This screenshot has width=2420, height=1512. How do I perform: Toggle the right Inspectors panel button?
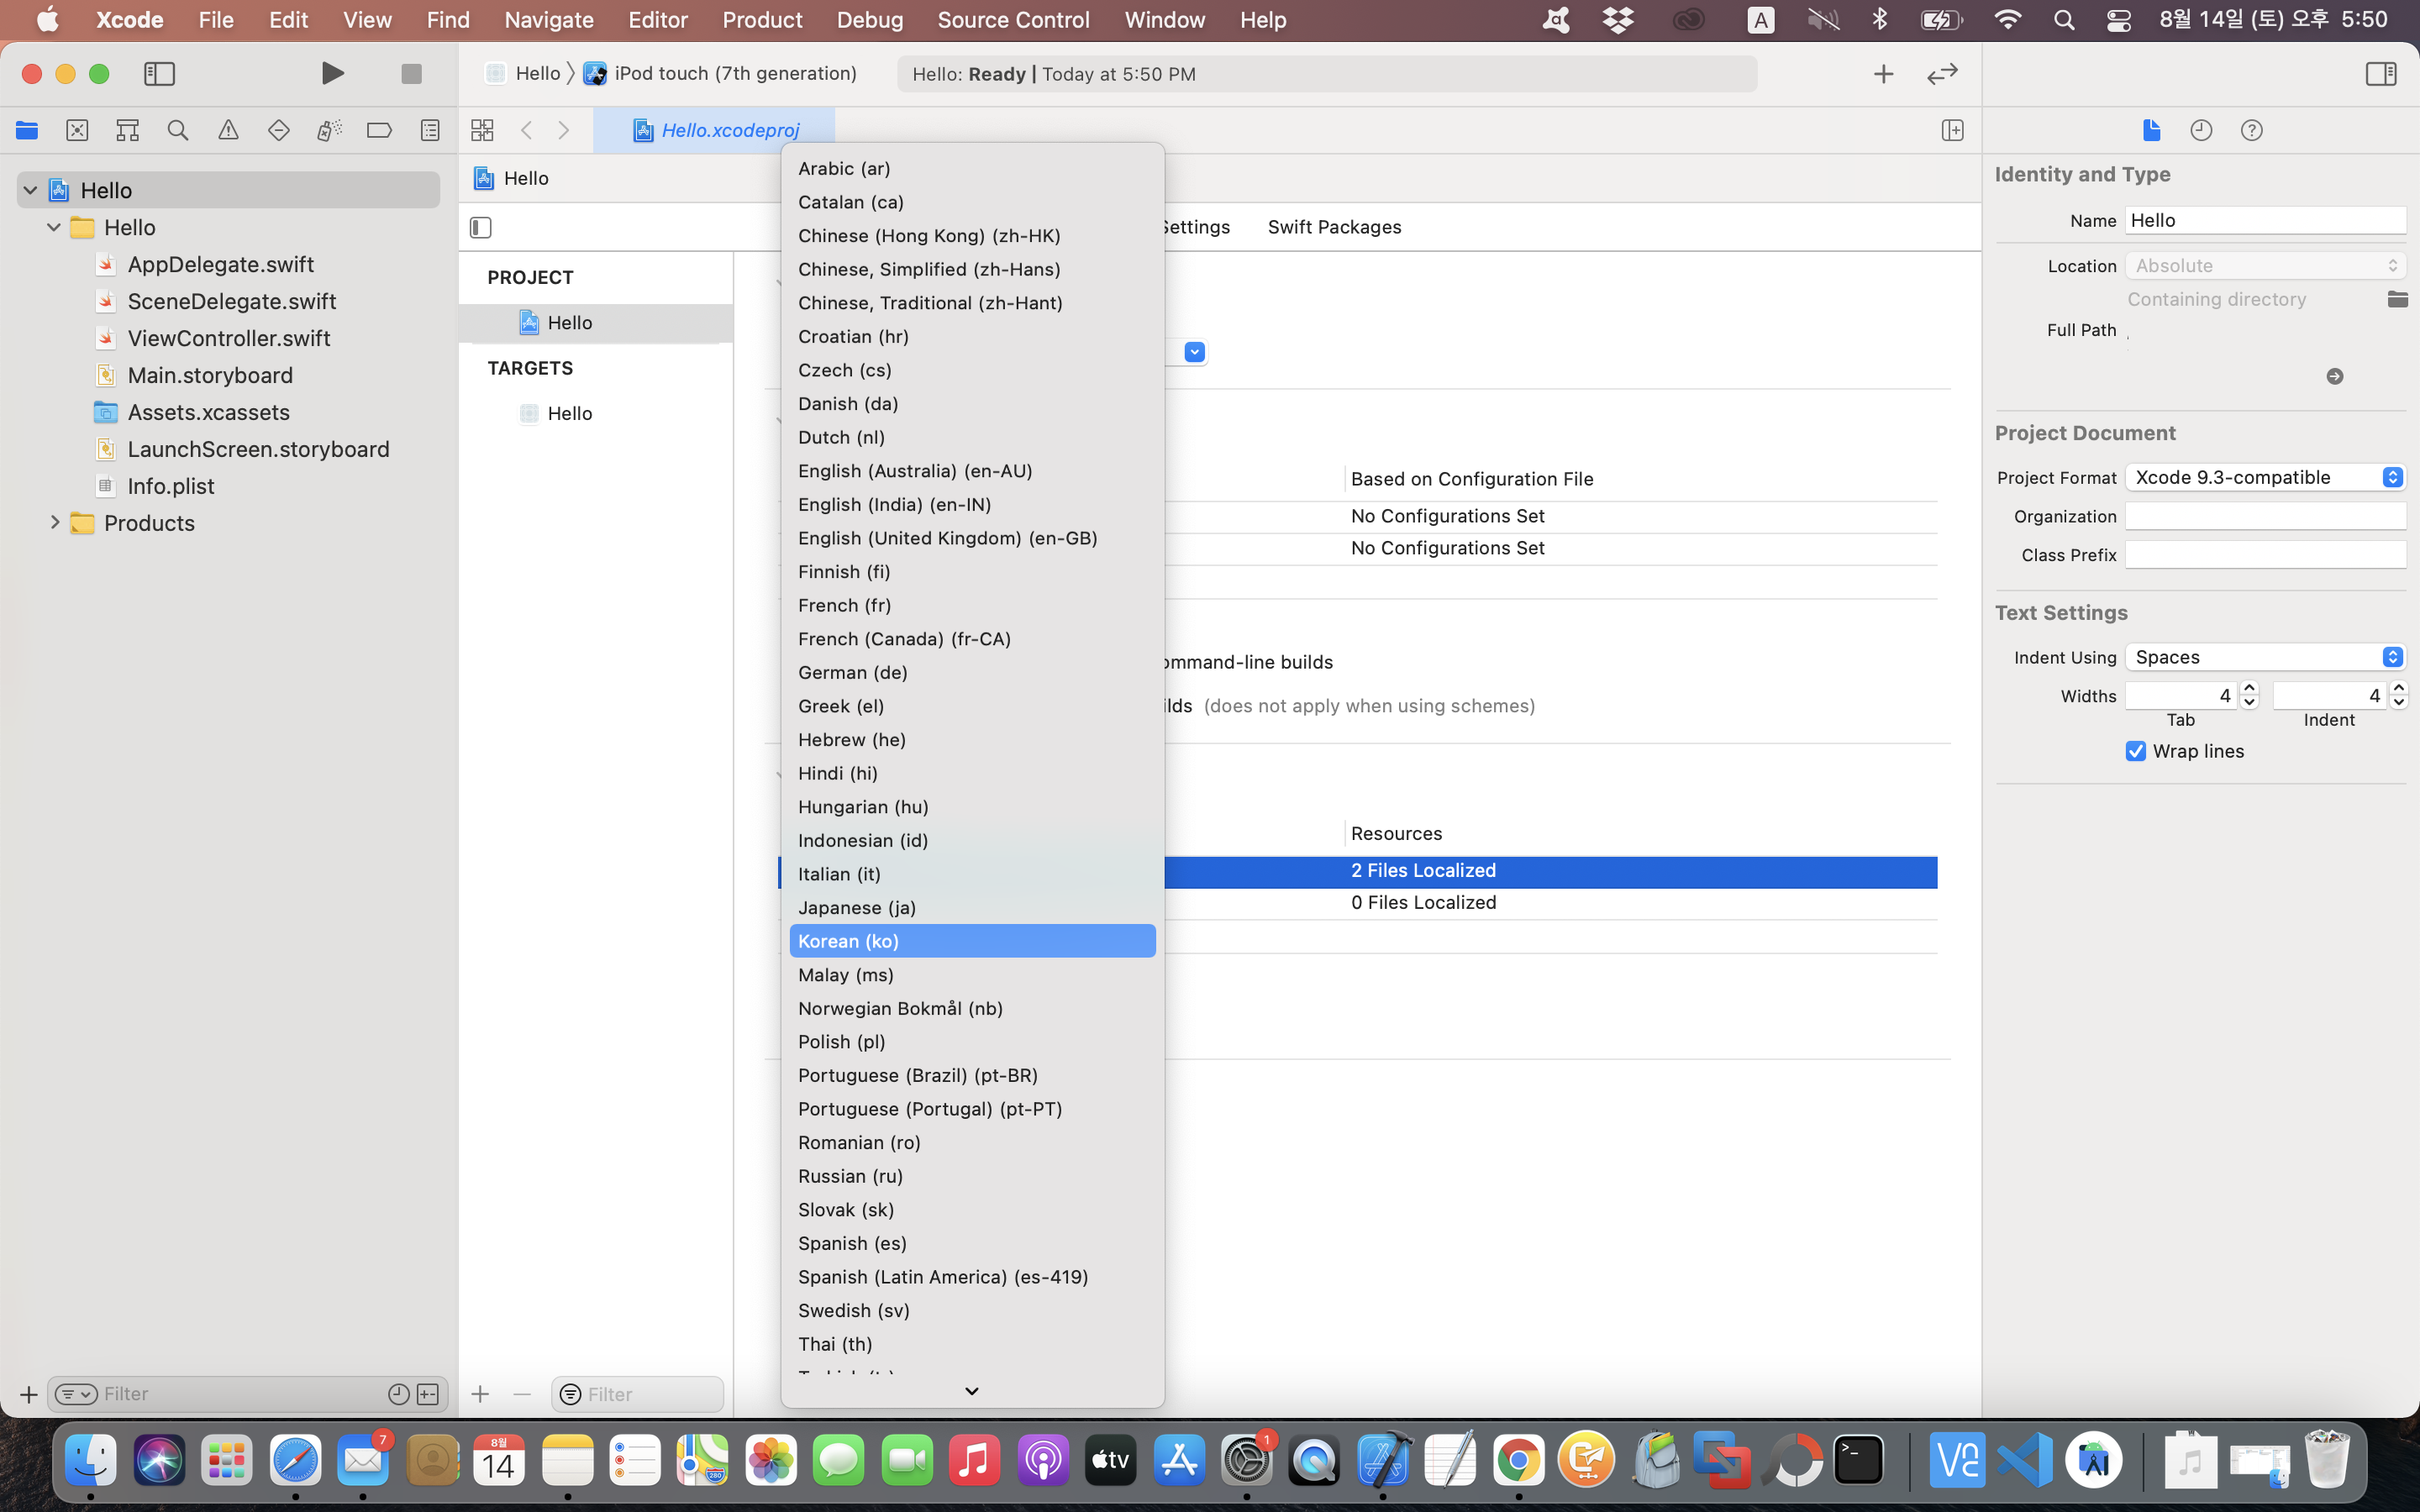[2380, 73]
